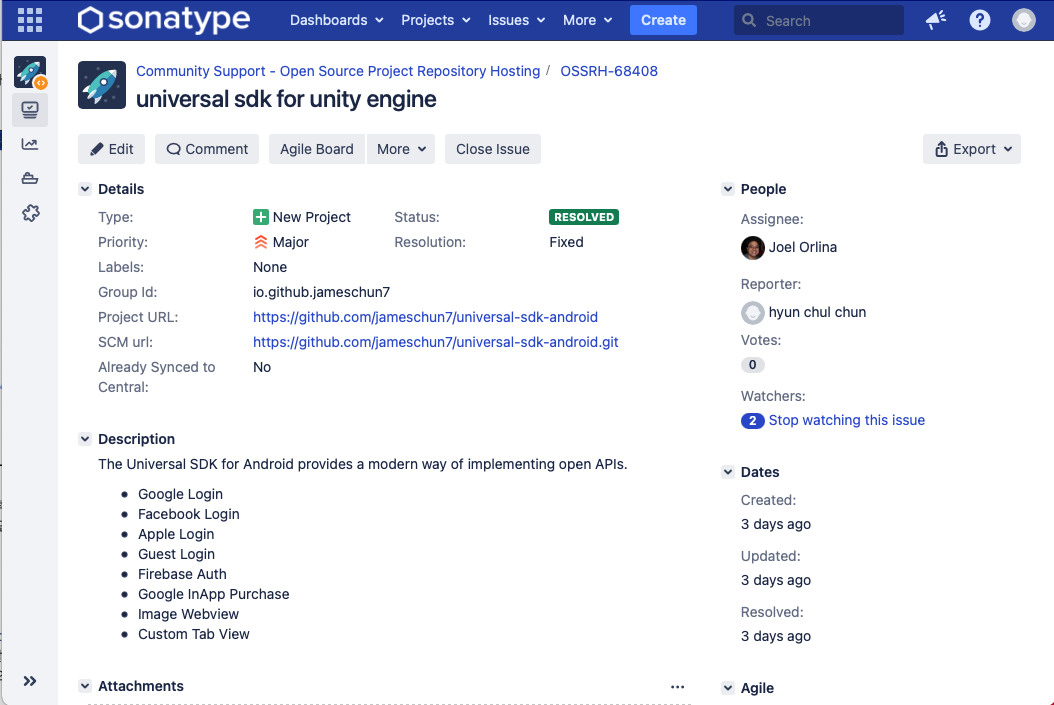1054x705 pixels.
Task: Open the Attachments options ellipsis menu
Action: tap(678, 686)
